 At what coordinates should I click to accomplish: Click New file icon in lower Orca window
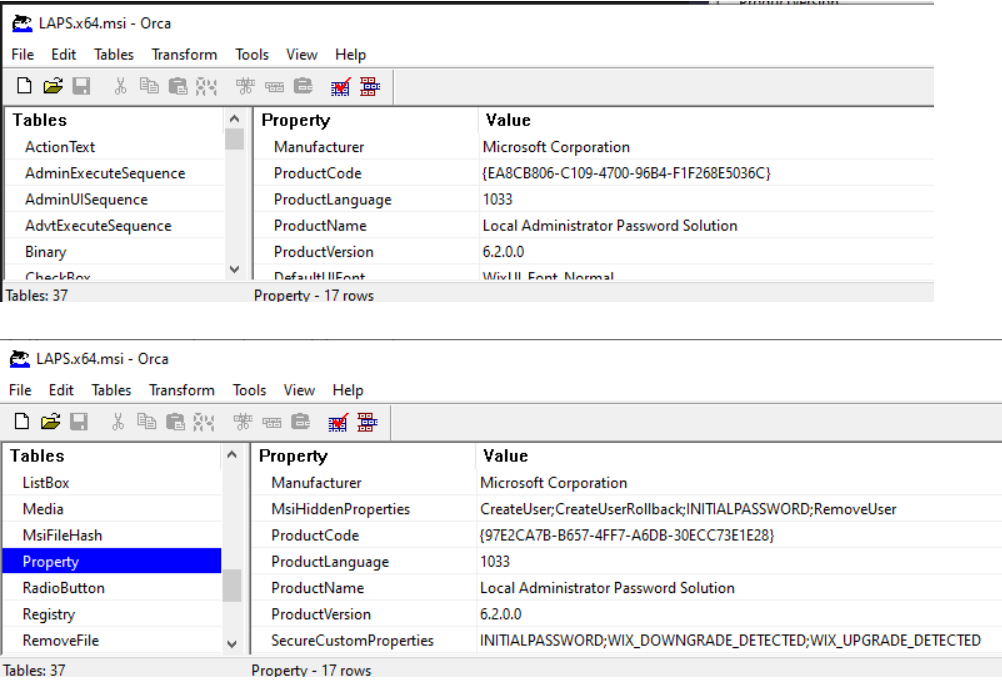coord(22,422)
